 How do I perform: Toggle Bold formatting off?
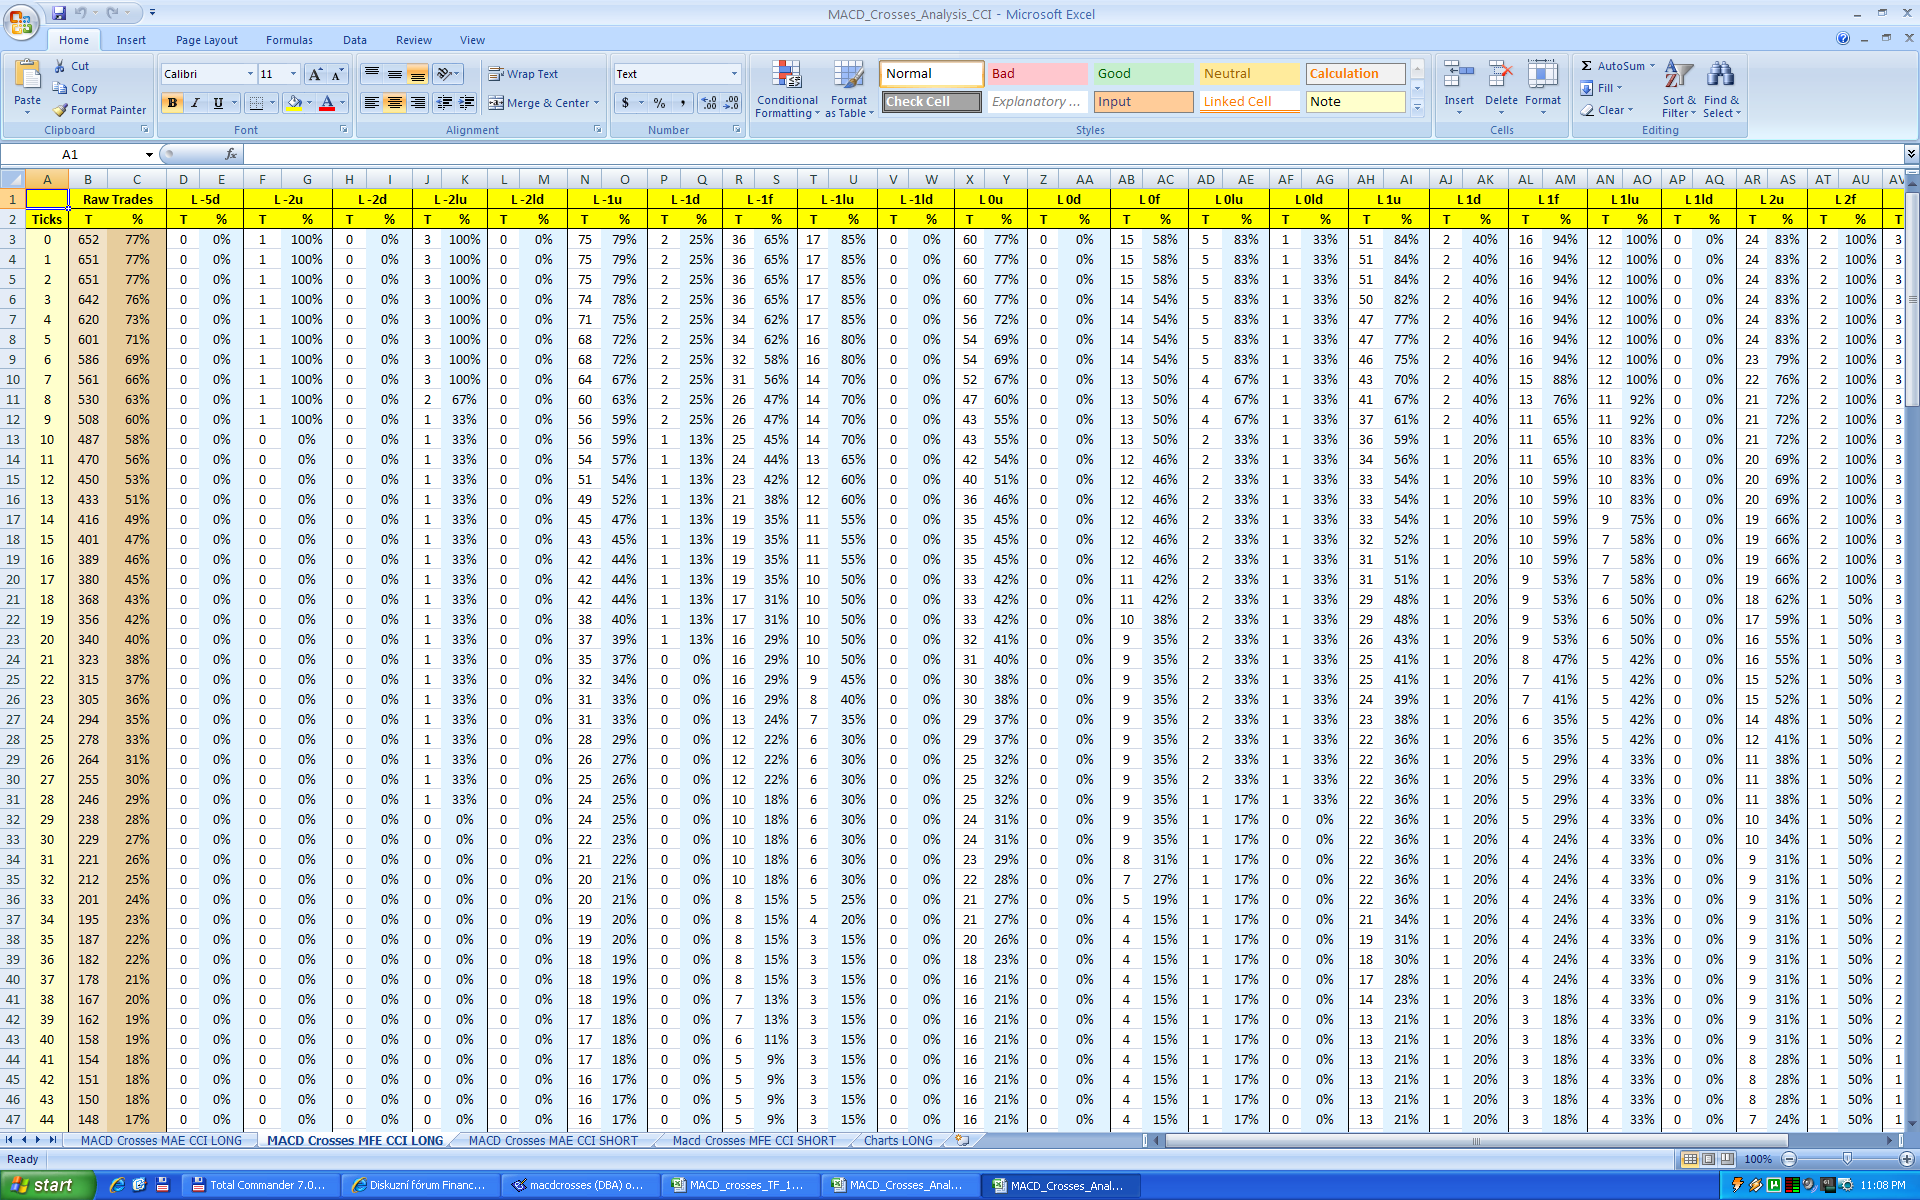172,103
